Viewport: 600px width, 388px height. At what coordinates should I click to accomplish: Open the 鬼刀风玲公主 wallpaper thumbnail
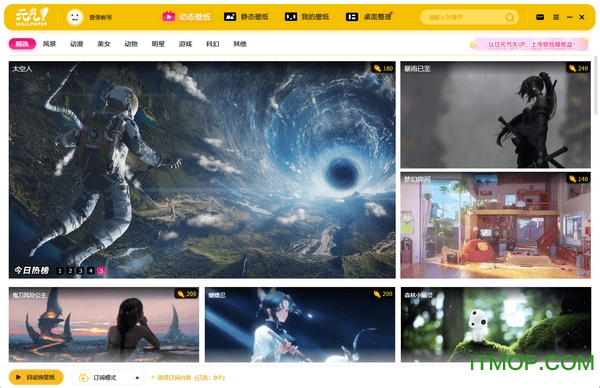[x=104, y=324]
